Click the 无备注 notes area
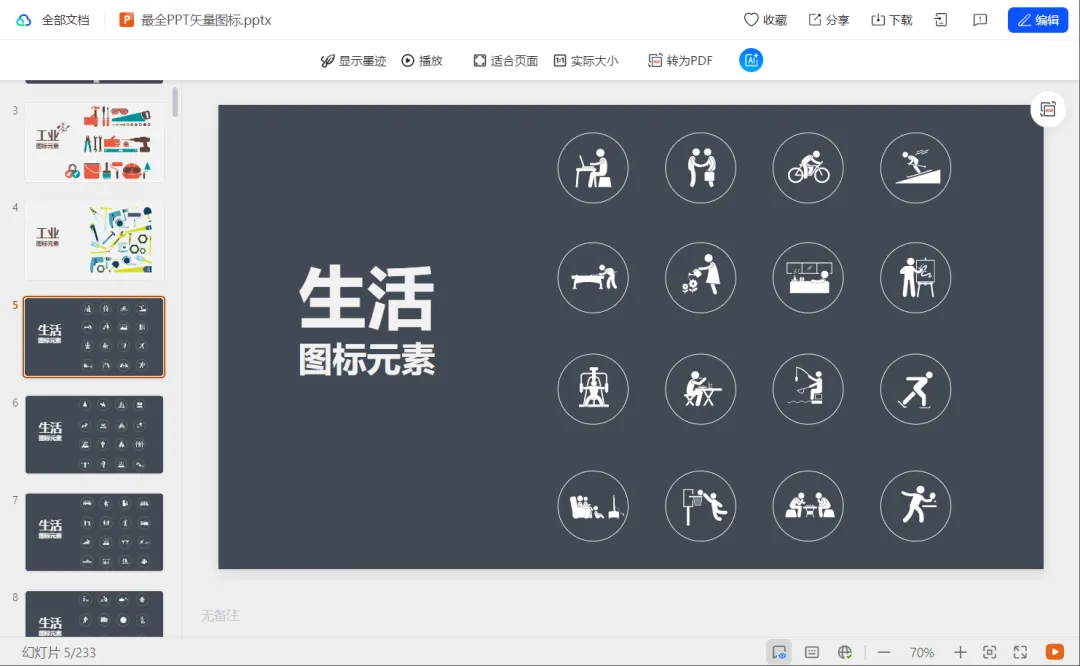1080x666 pixels. click(x=220, y=616)
